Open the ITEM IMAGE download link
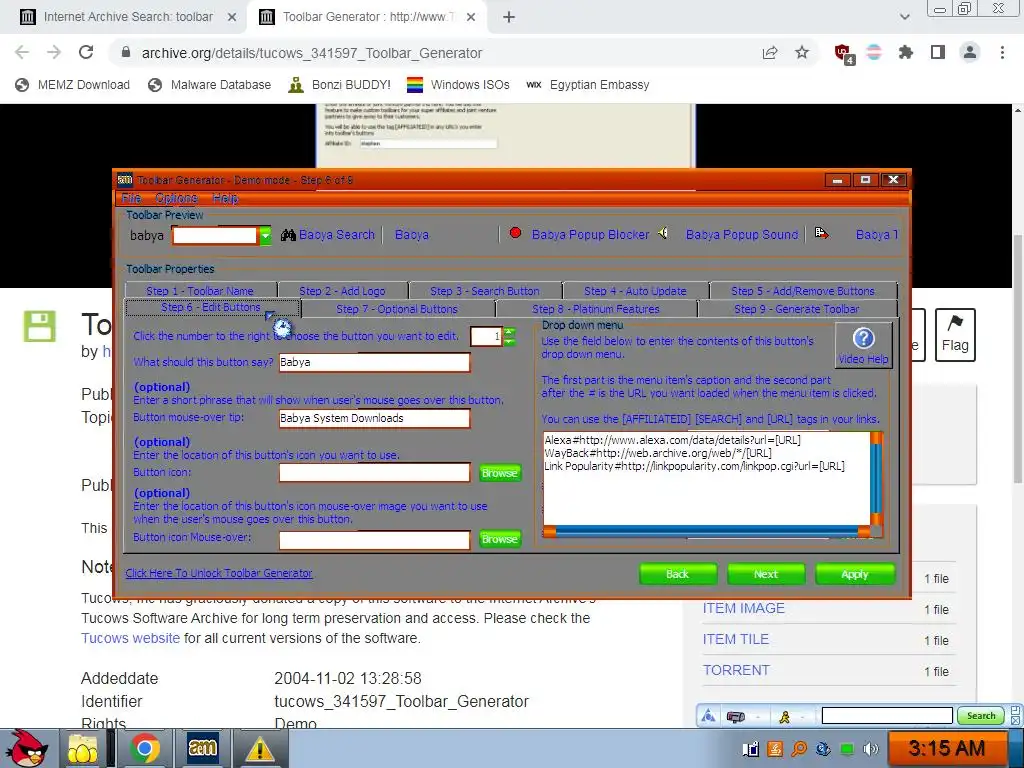Image resolution: width=1024 pixels, height=768 pixels. (x=743, y=608)
